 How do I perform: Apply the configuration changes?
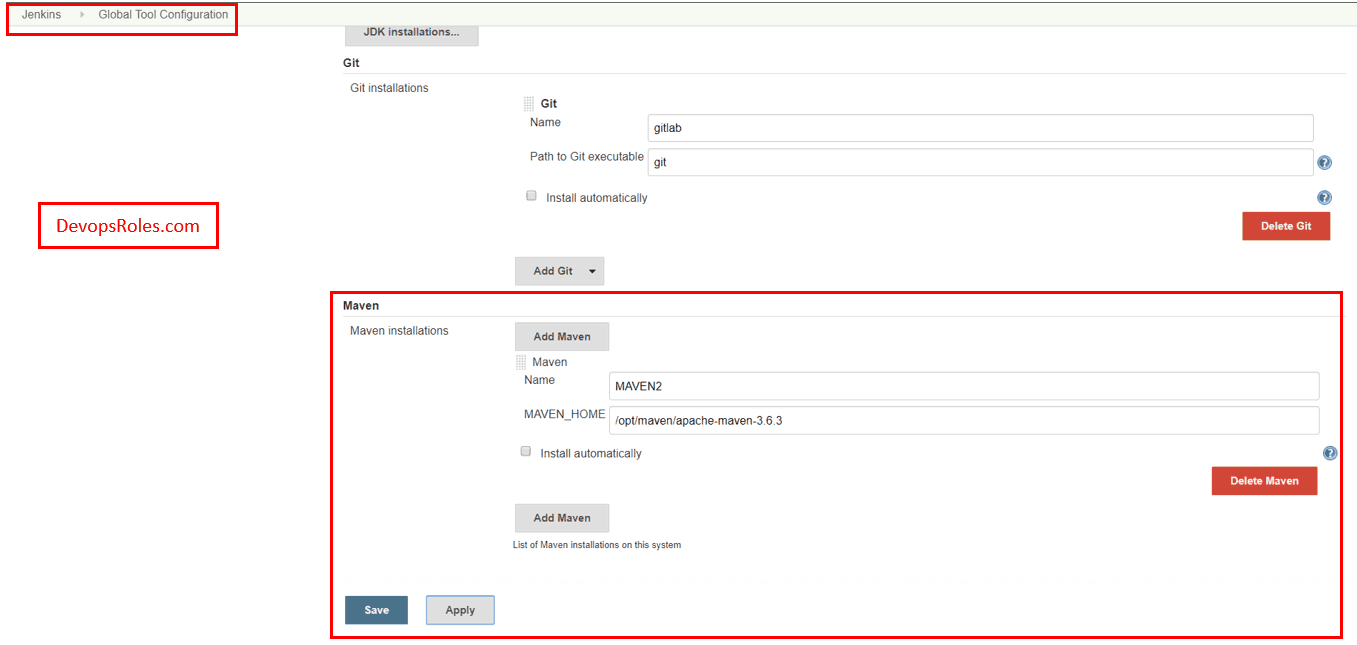[459, 609]
